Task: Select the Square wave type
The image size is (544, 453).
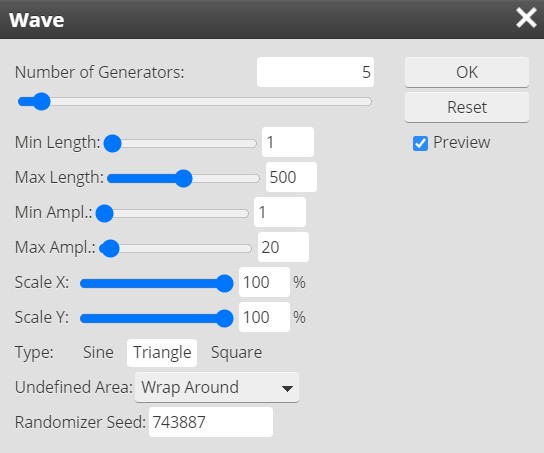Action: (x=236, y=352)
